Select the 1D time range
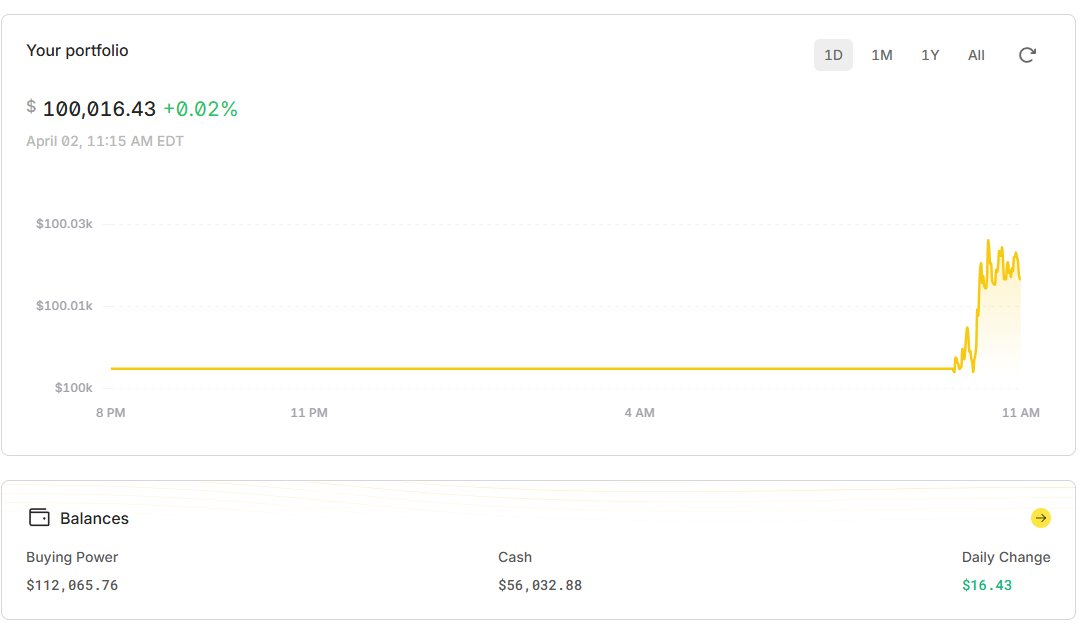Image resolution: width=1086 pixels, height=625 pixels. pos(833,55)
